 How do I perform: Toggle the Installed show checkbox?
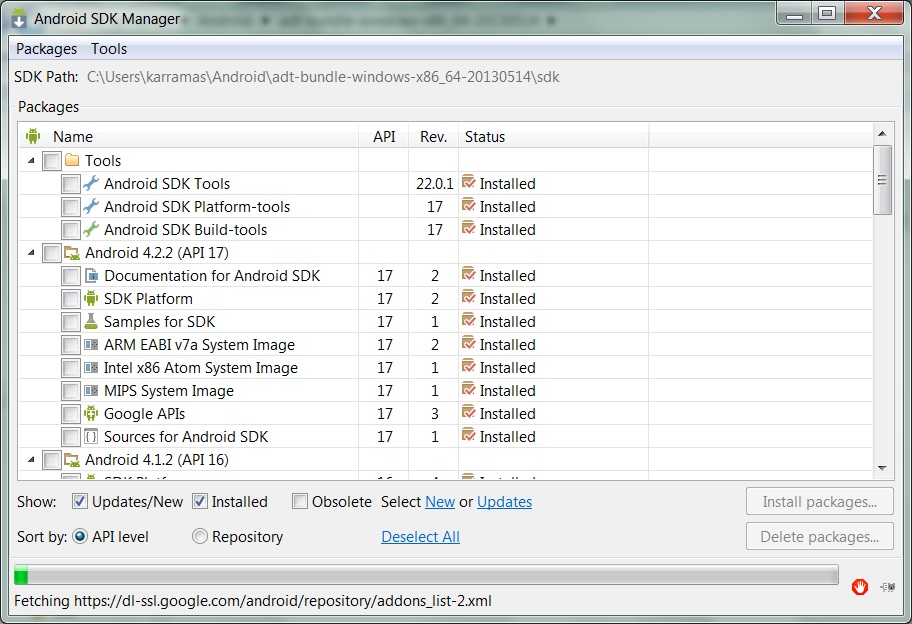pyautogui.click(x=200, y=501)
